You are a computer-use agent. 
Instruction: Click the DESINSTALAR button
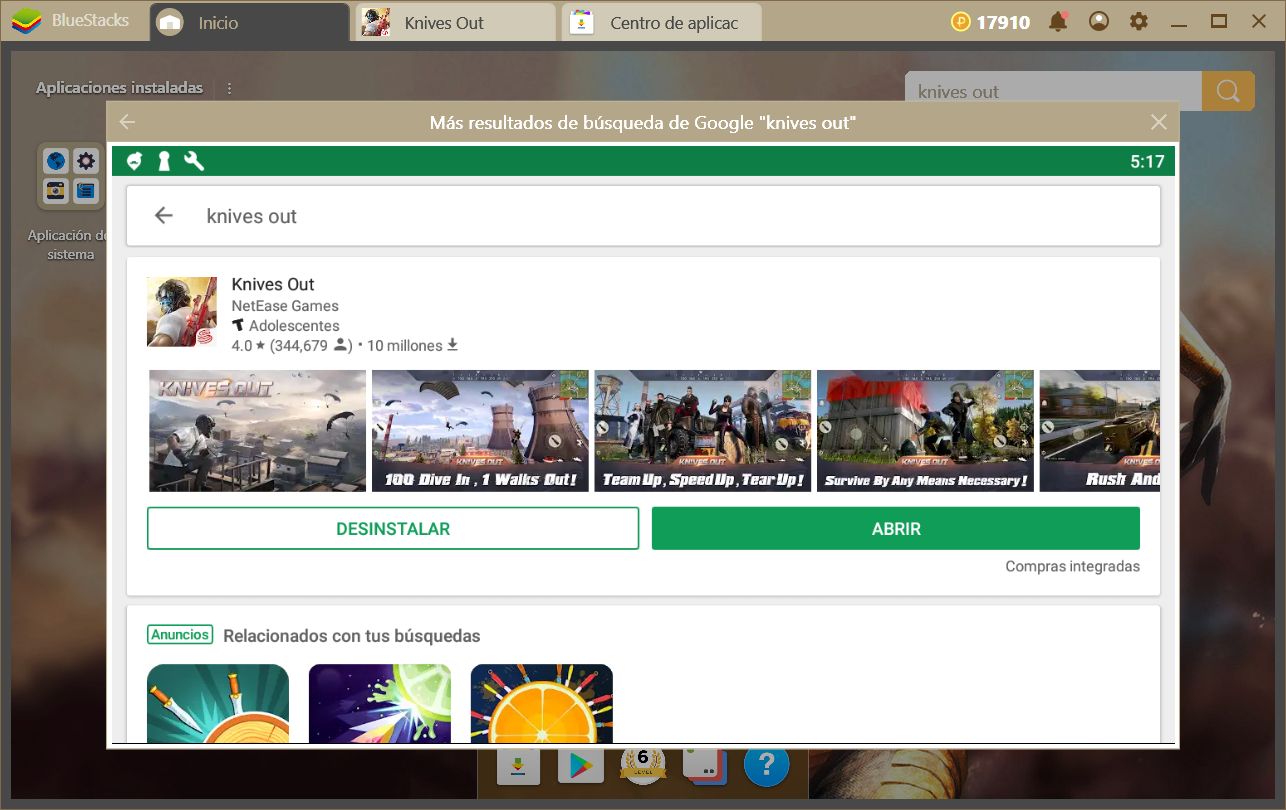(393, 529)
